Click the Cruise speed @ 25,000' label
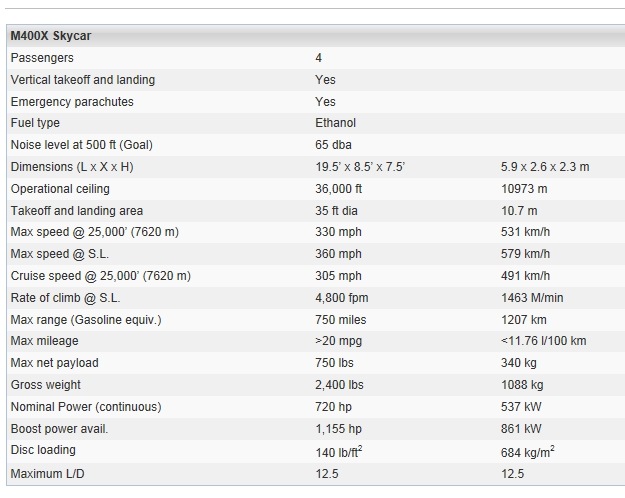This screenshot has height=498, width=625. [100, 276]
